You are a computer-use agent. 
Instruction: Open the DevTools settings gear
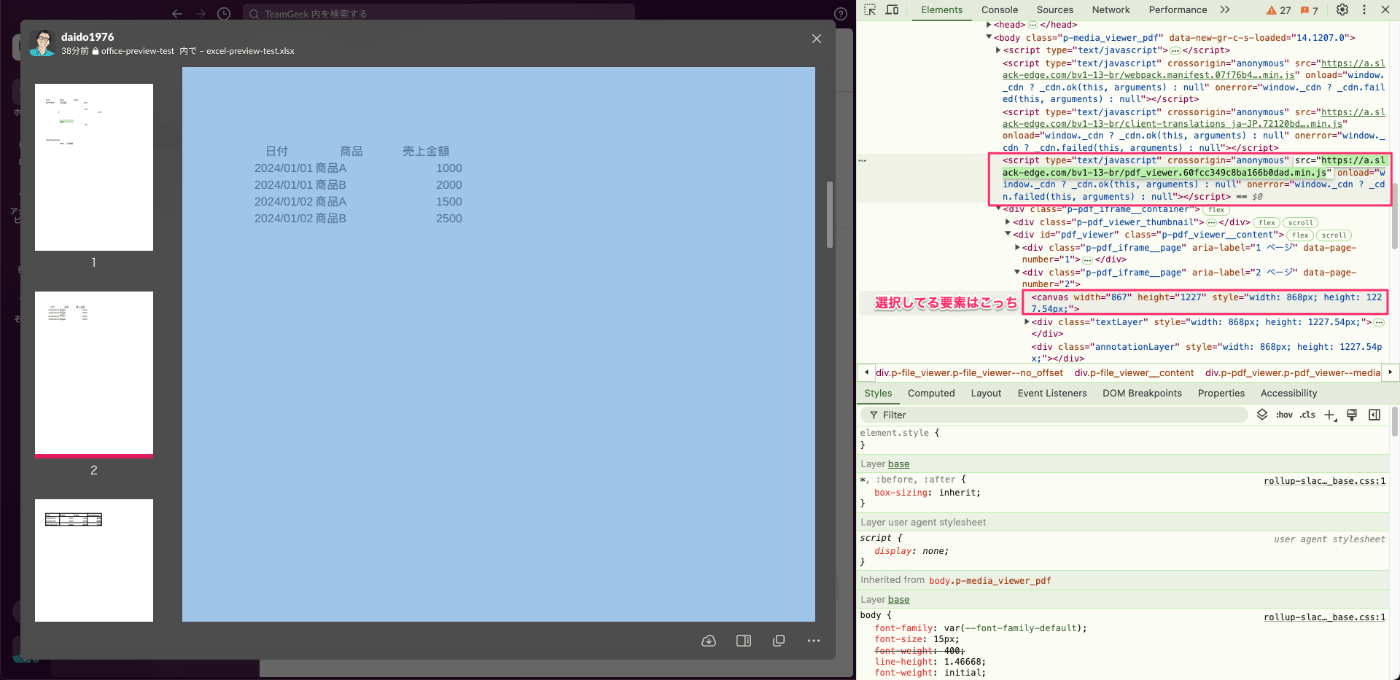[x=1342, y=10]
